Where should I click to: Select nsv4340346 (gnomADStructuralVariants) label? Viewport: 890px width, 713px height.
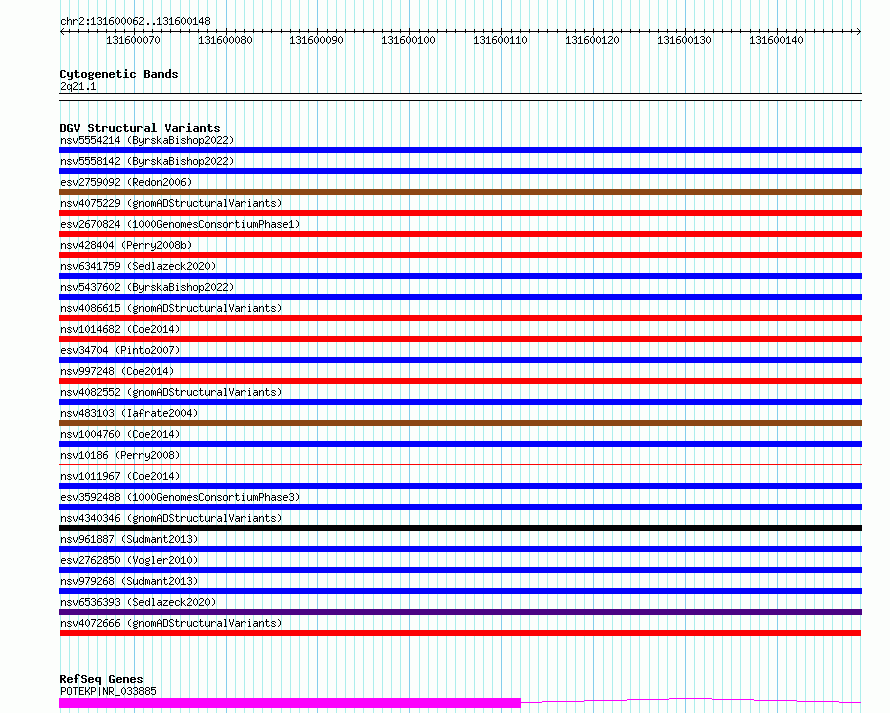coord(171,518)
